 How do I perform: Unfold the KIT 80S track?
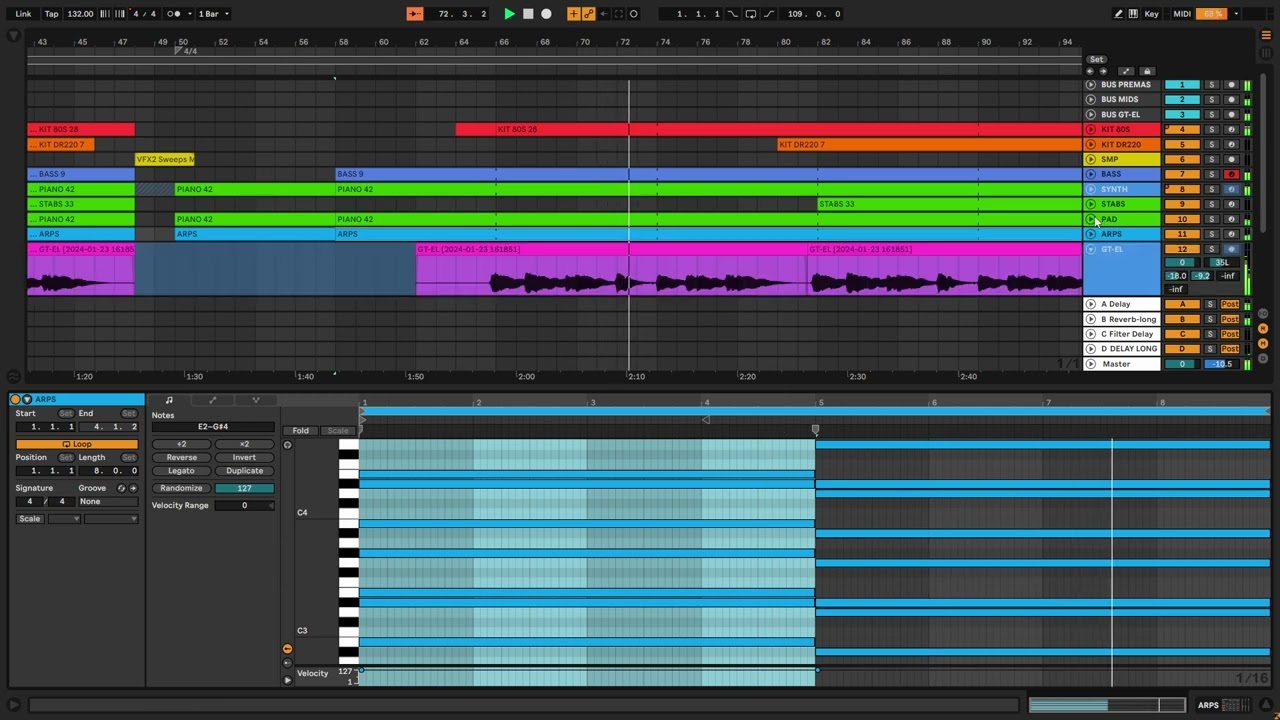click(x=1091, y=130)
